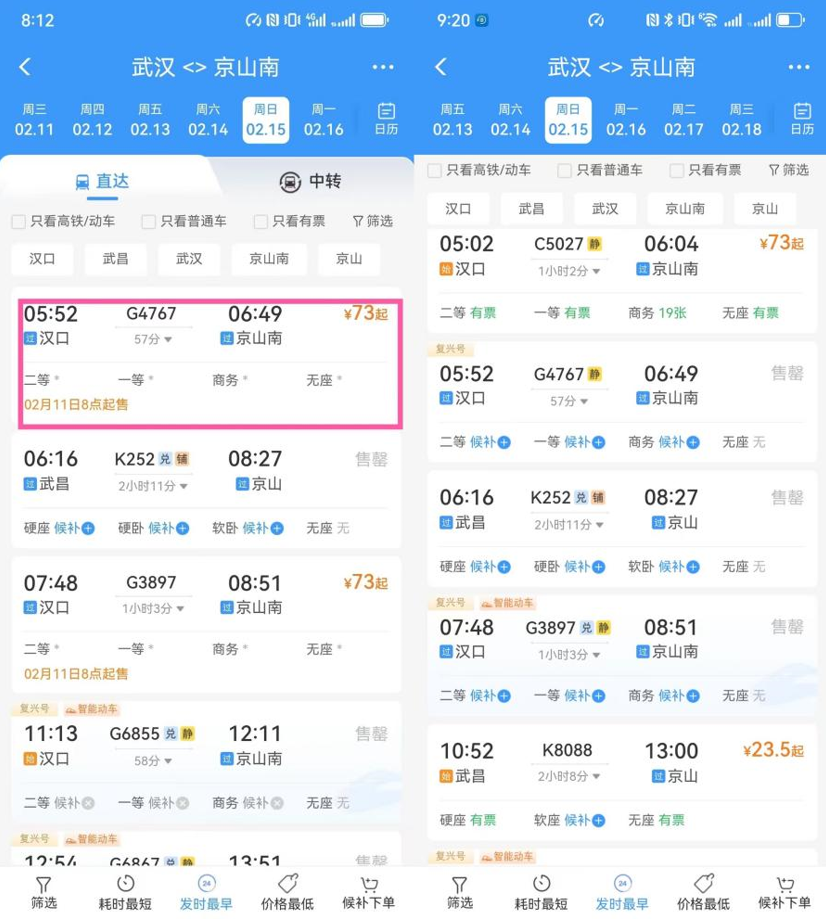
Task: Check 只看普通车 on right screen
Action: pyautogui.click(x=564, y=171)
